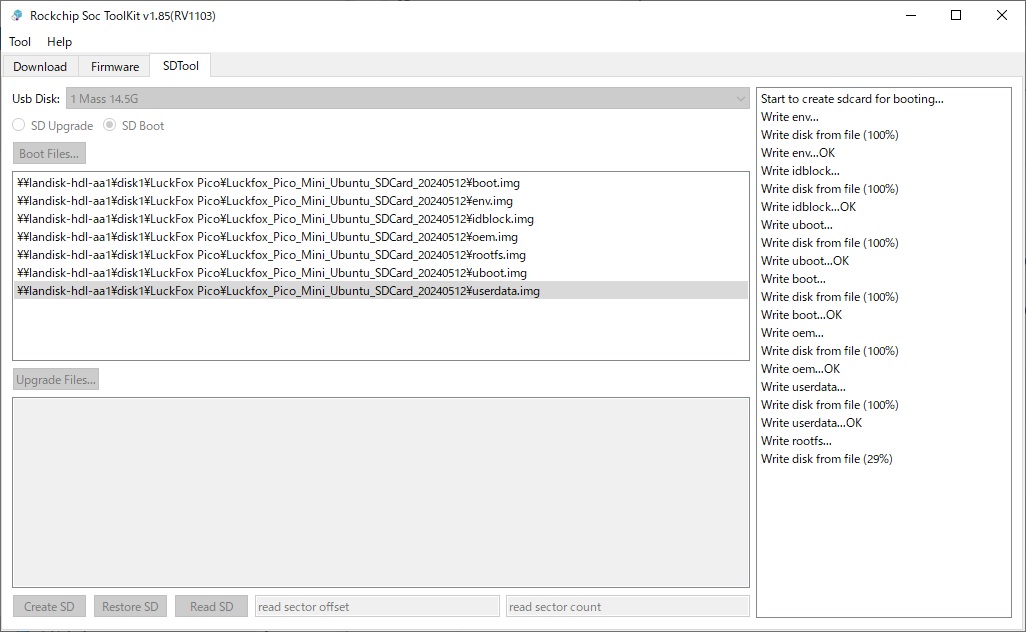This screenshot has width=1026, height=632.
Task: Focus the read sector count field
Action: [628, 606]
